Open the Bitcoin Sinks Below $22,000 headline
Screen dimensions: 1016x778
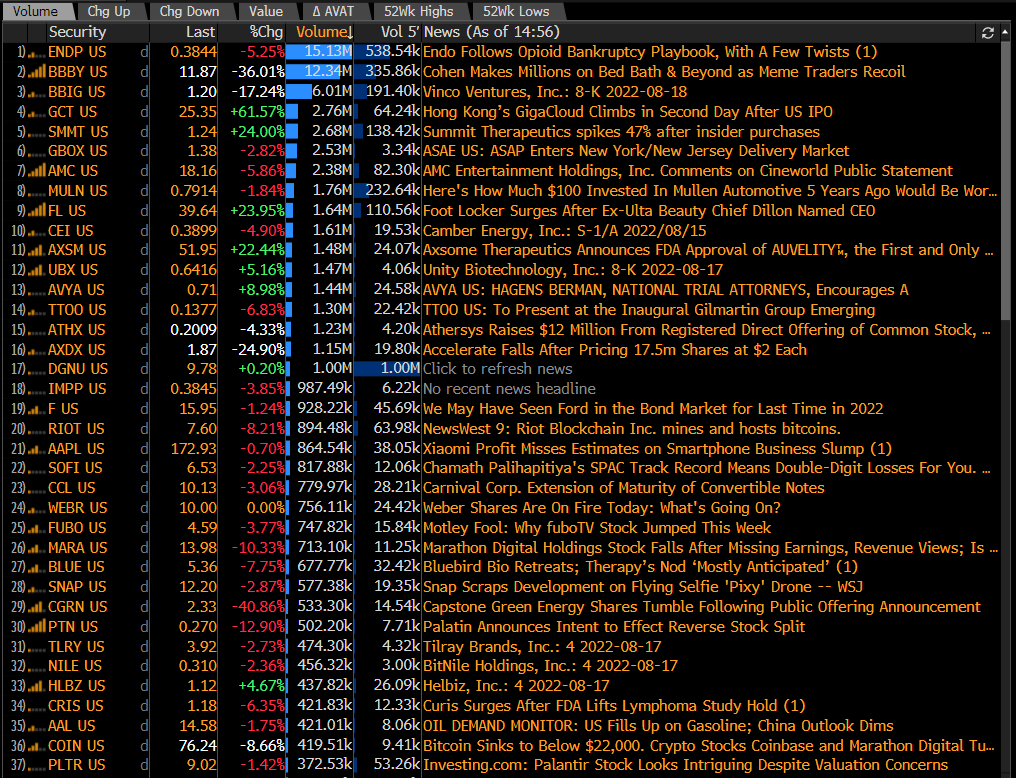pos(708,746)
